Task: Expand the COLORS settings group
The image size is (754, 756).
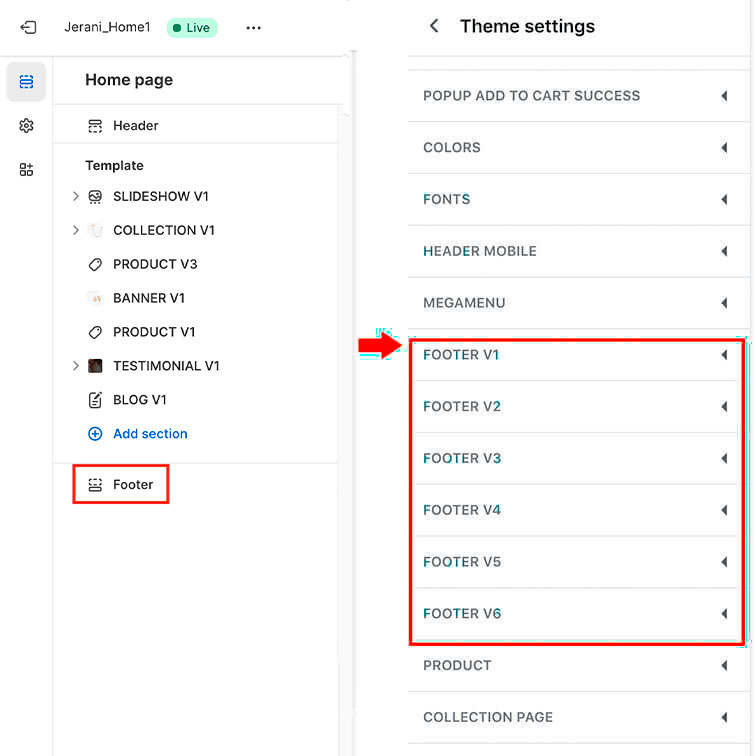Action: (x=575, y=148)
